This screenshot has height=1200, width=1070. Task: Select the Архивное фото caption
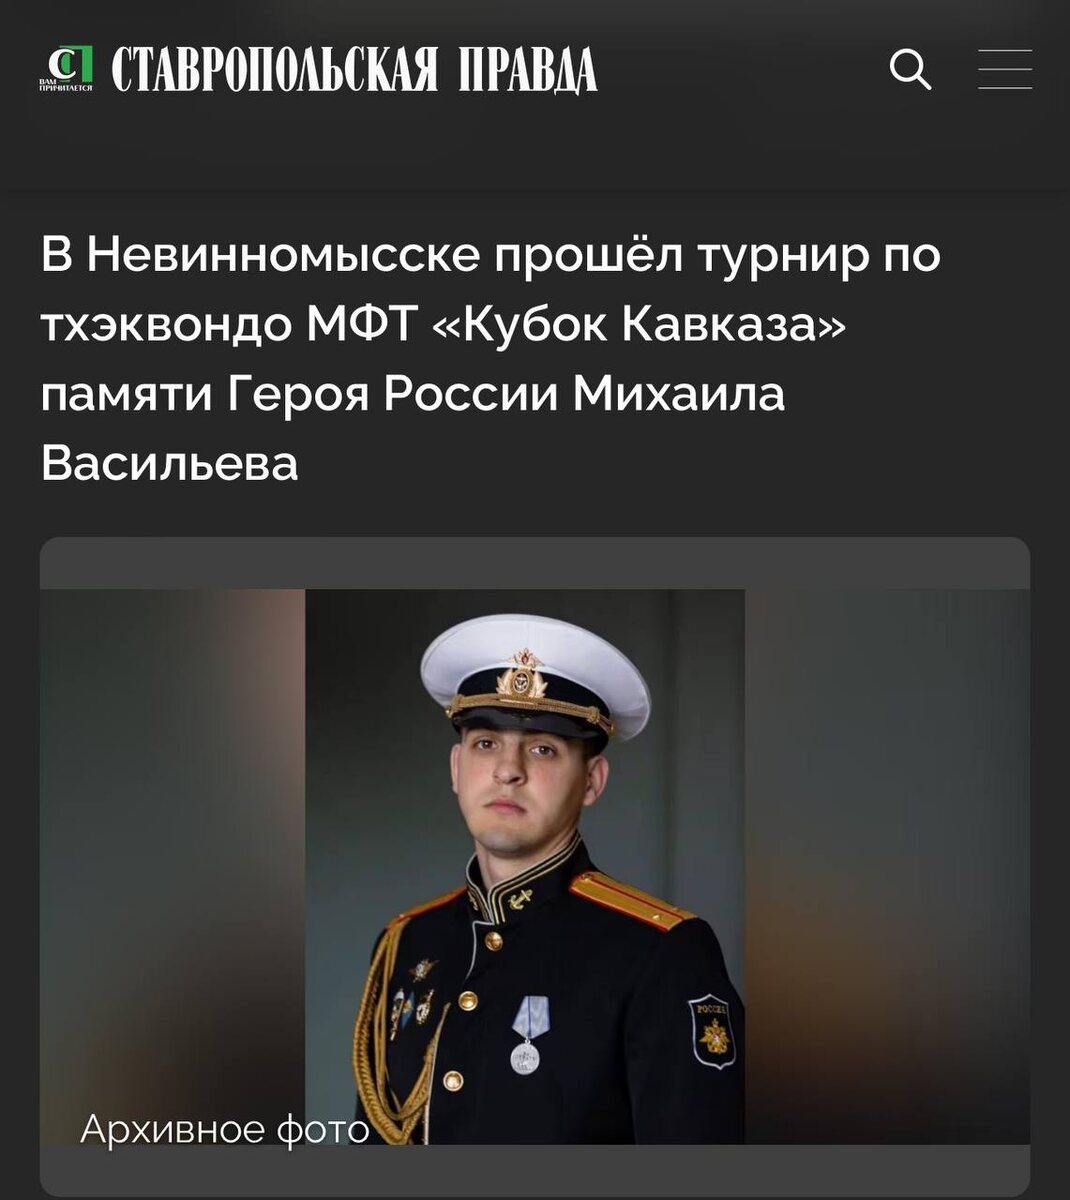225,1129
